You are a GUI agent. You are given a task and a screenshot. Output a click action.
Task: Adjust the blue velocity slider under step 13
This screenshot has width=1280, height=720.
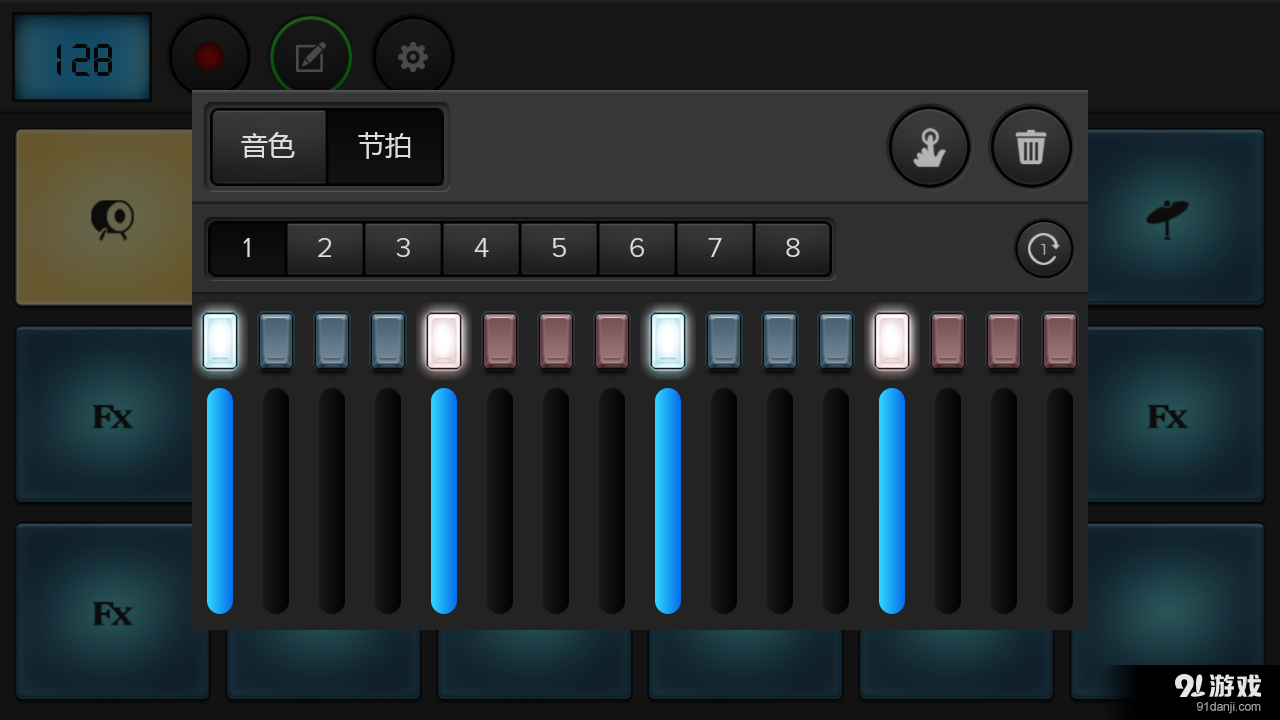point(892,501)
